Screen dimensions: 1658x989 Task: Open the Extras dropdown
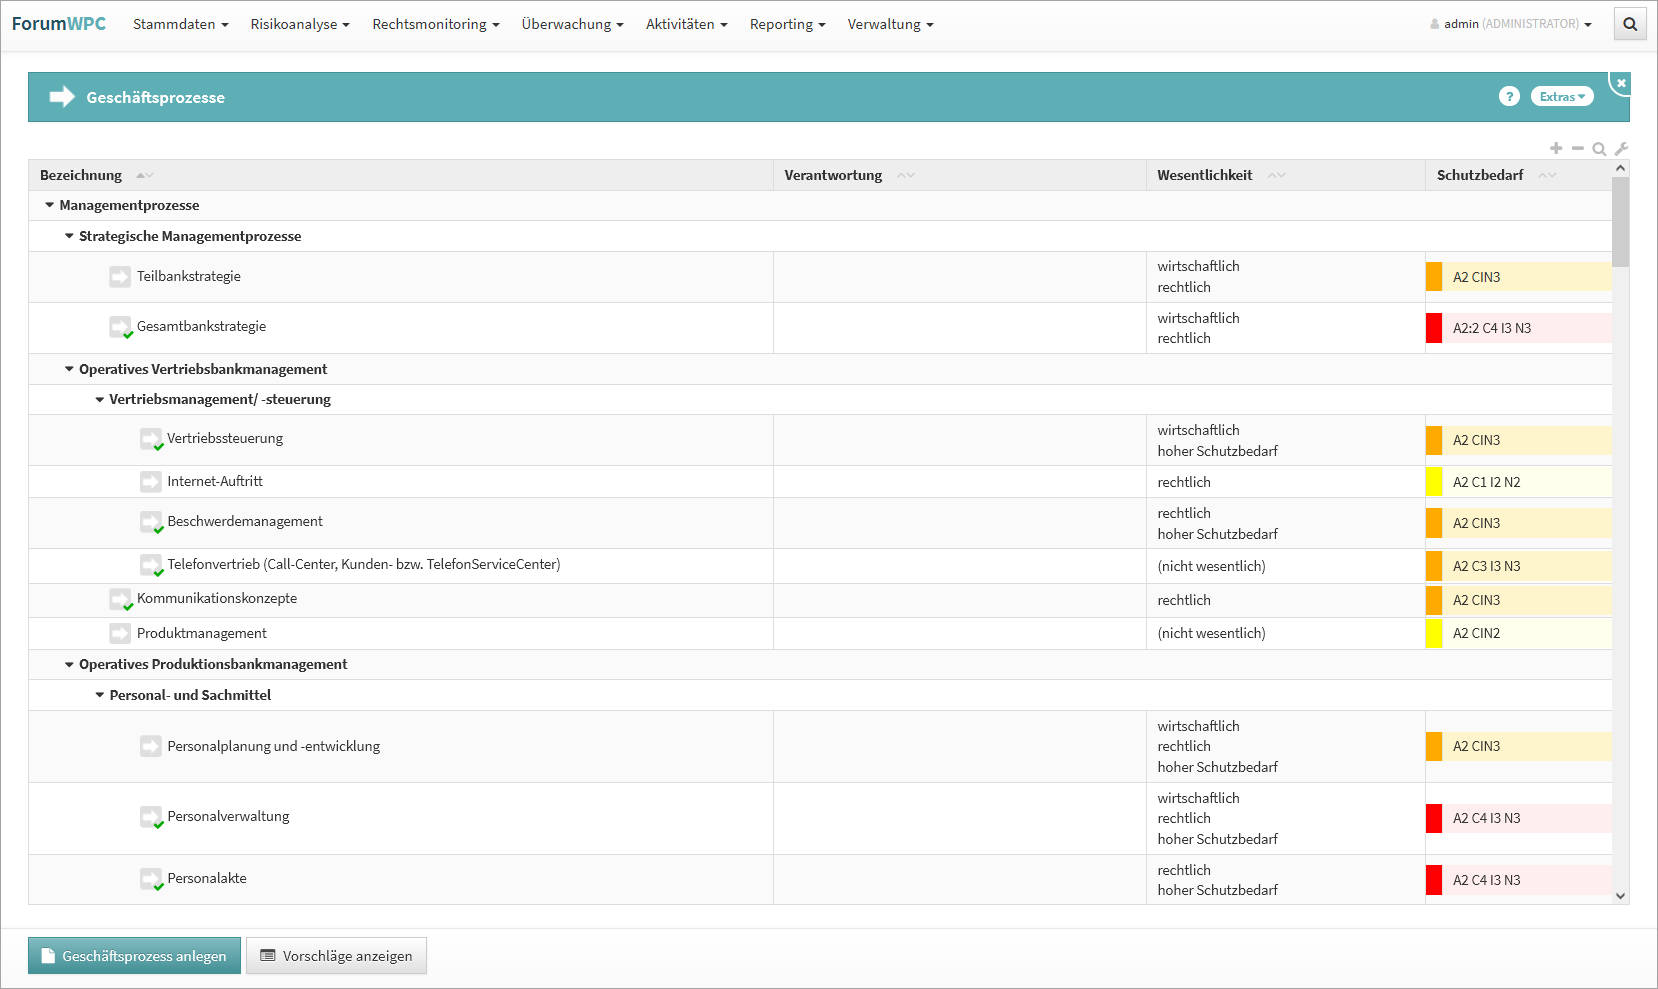coord(1561,96)
